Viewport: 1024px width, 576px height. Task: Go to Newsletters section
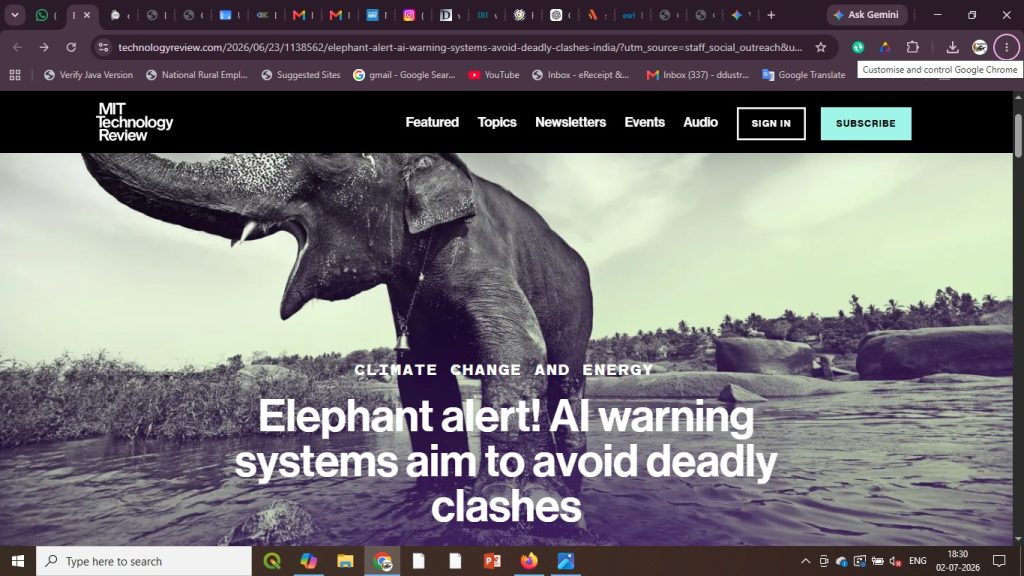point(570,122)
